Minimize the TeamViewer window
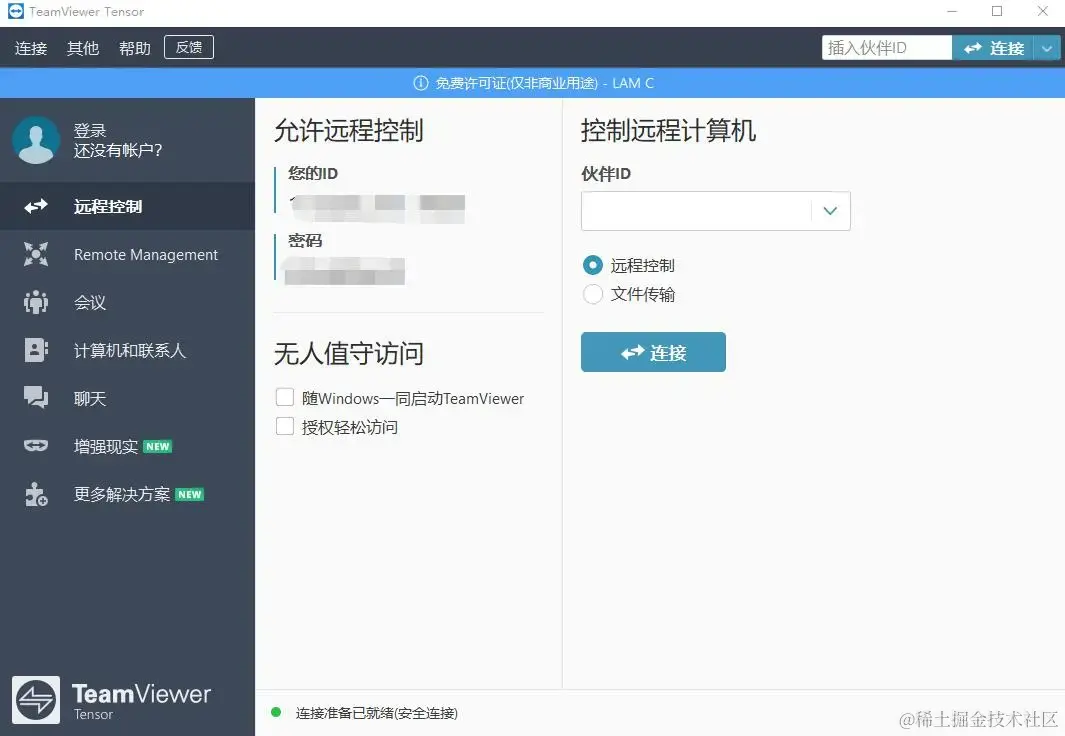This screenshot has width=1065, height=736. pos(952,12)
